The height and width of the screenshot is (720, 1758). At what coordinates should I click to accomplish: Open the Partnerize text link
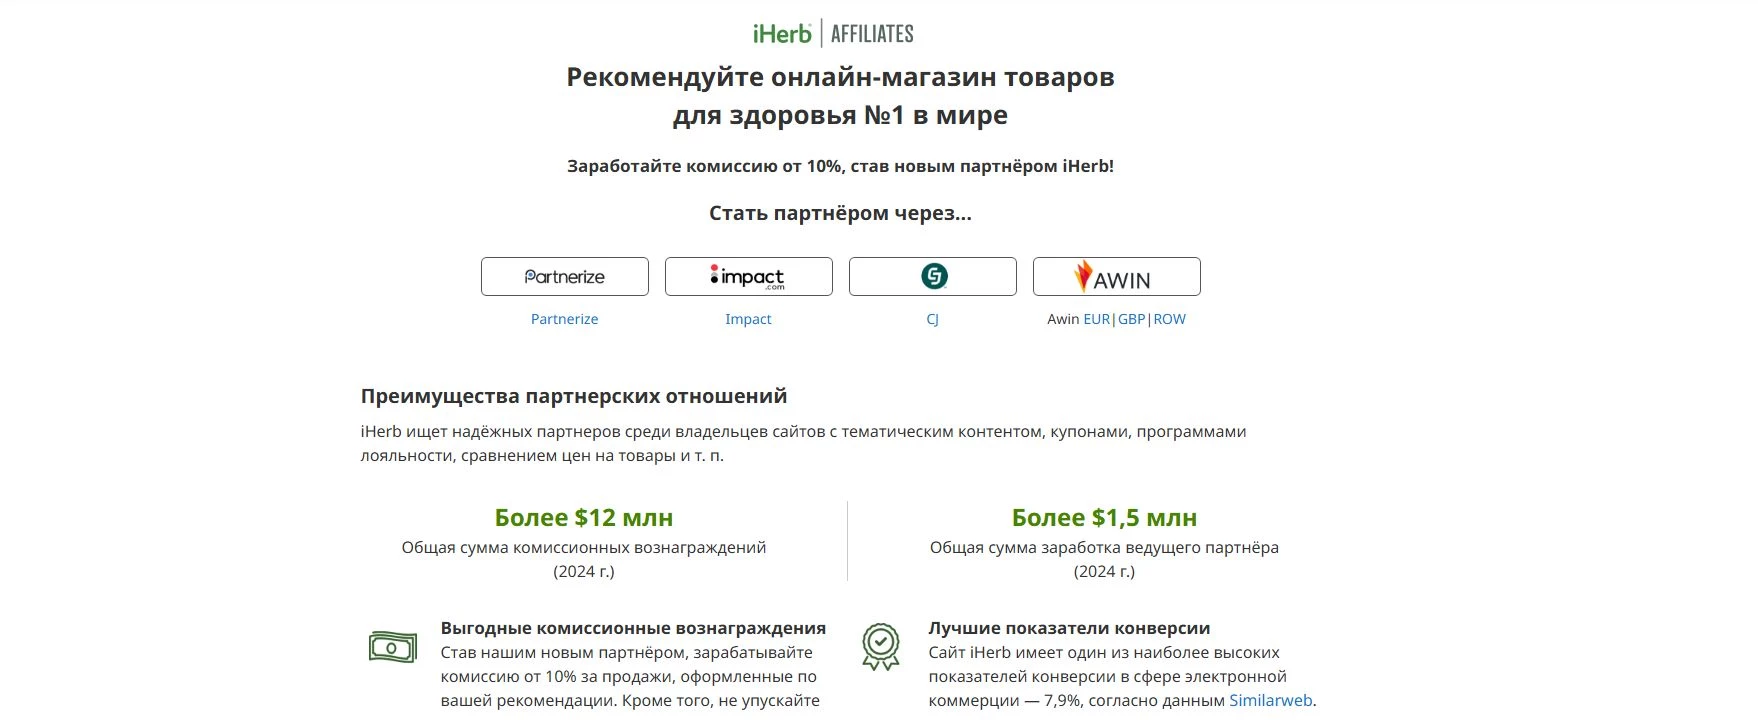pos(565,319)
